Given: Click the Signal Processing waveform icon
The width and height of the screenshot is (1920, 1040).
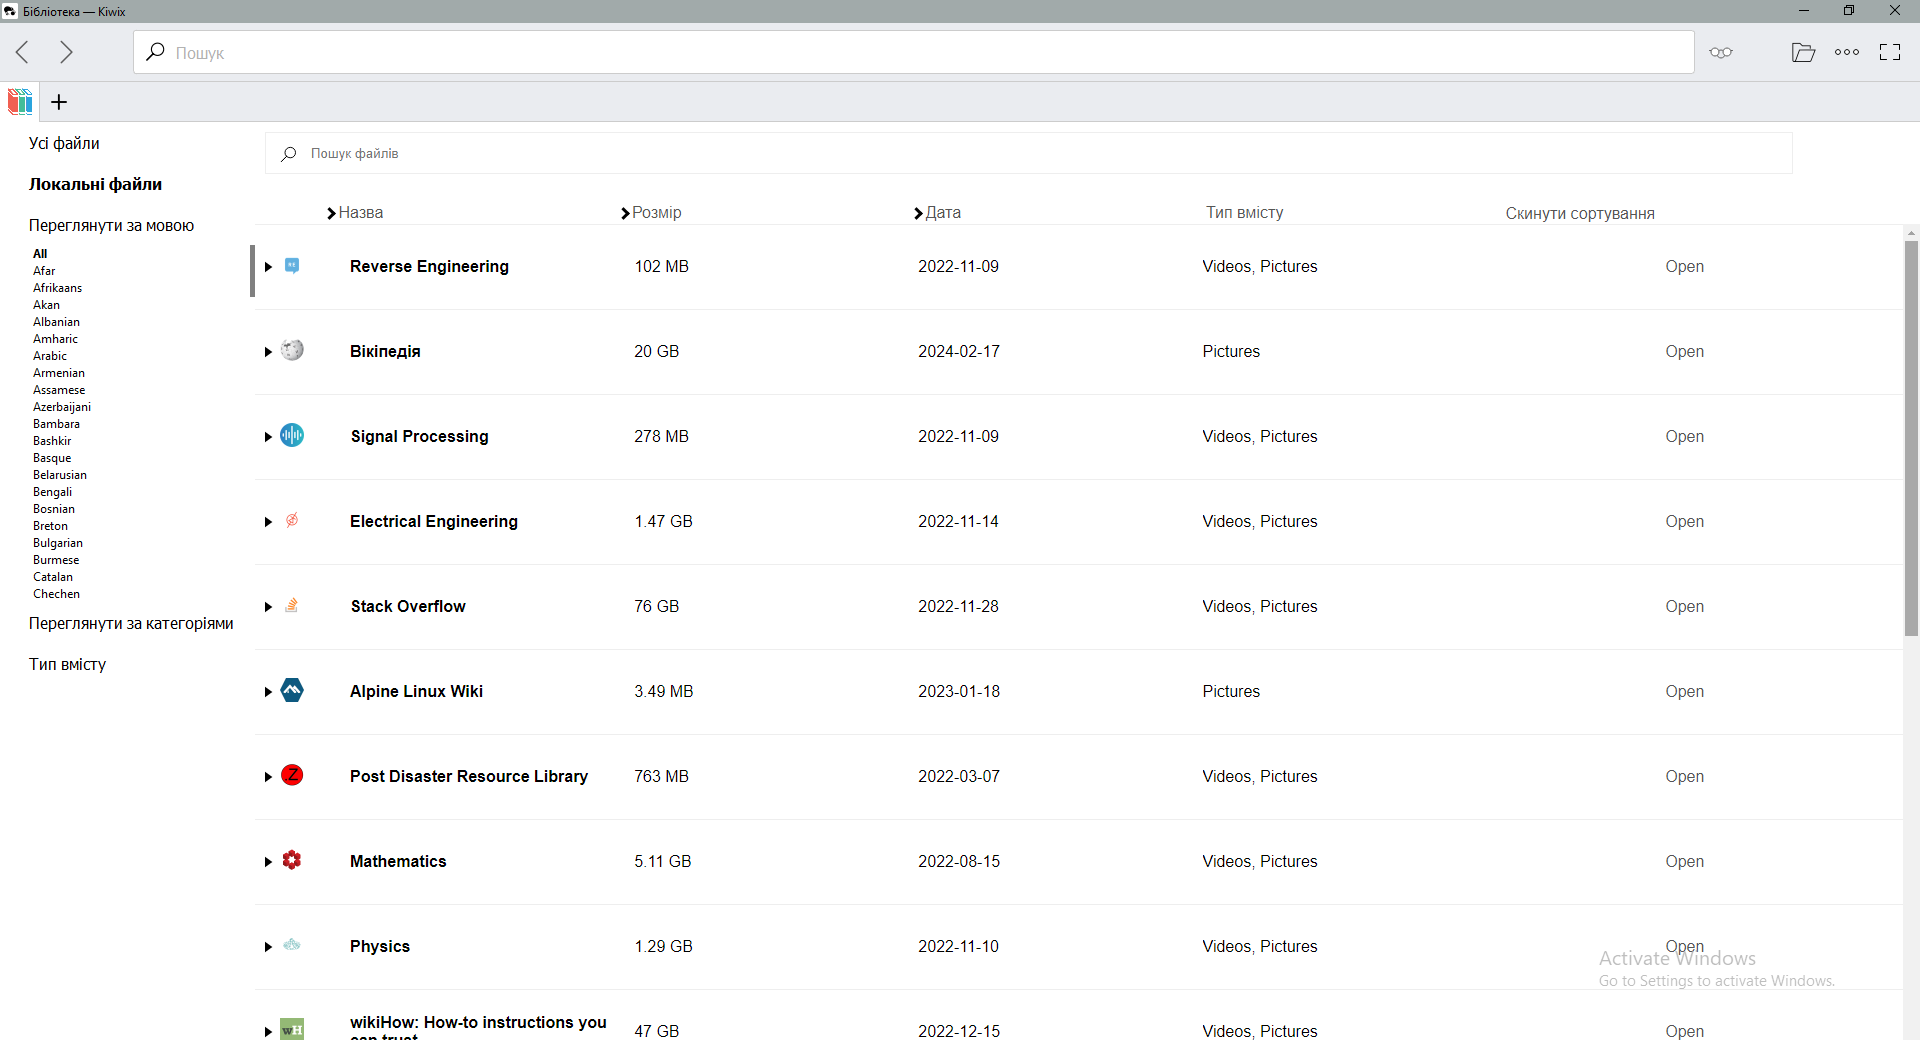Looking at the screenshot, I should (x=292, y=435).
